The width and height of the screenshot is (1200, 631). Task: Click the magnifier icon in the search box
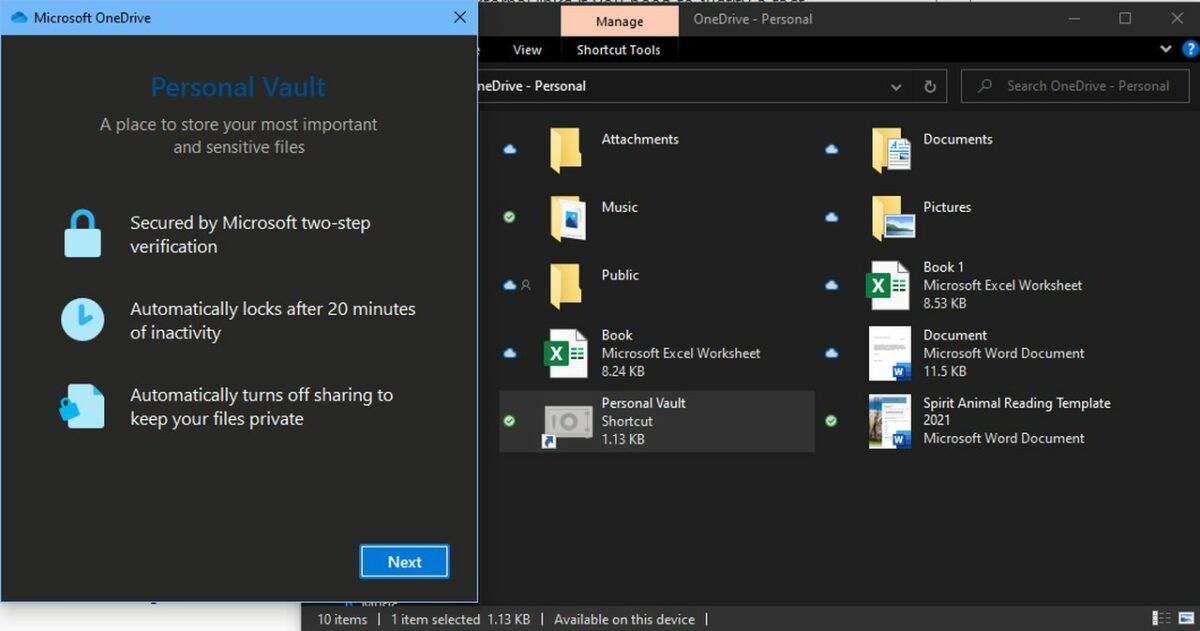click(x=986, y=86)
